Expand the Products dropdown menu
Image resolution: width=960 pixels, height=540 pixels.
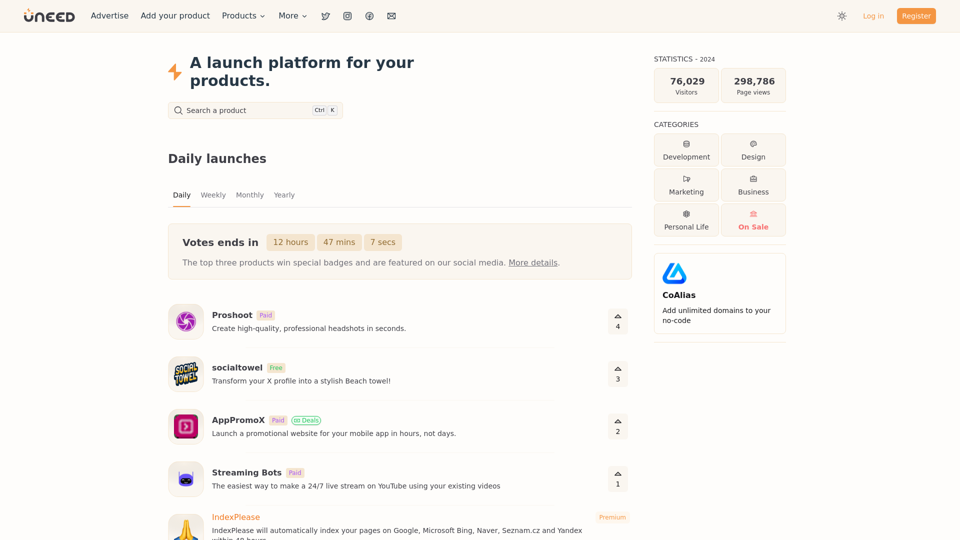(x=243, y=16)
